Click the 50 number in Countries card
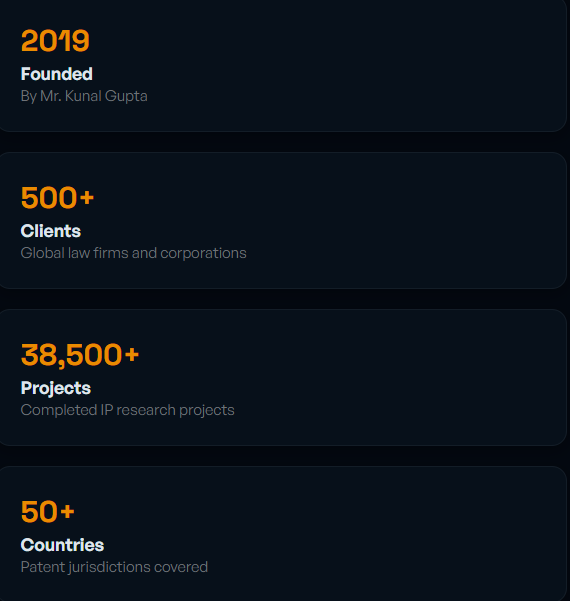Screen dimensions: 570x601 (39, 512)
